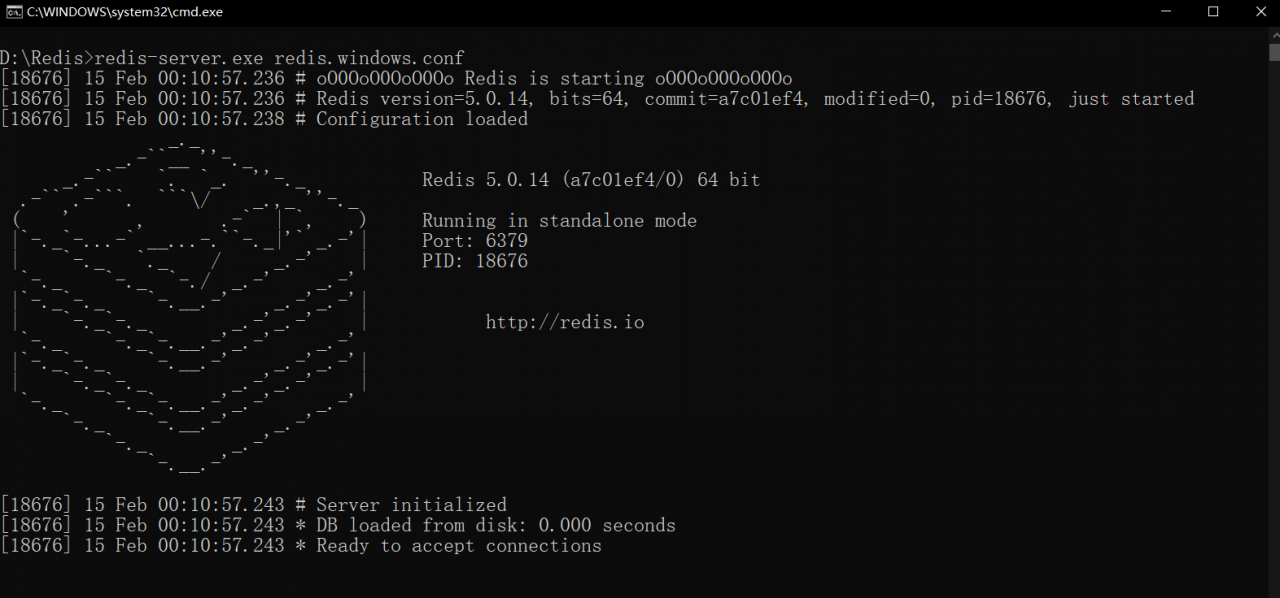This screenshot has width=1280, height=598.
Task: Click the Configuration loaded log line
Action: point(264,119)
